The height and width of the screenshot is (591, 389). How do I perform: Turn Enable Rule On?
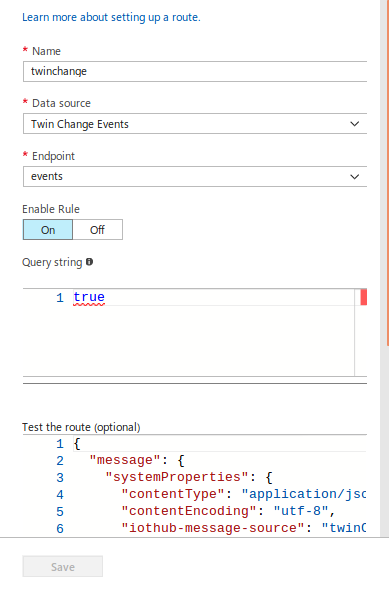tap(48, 230)
